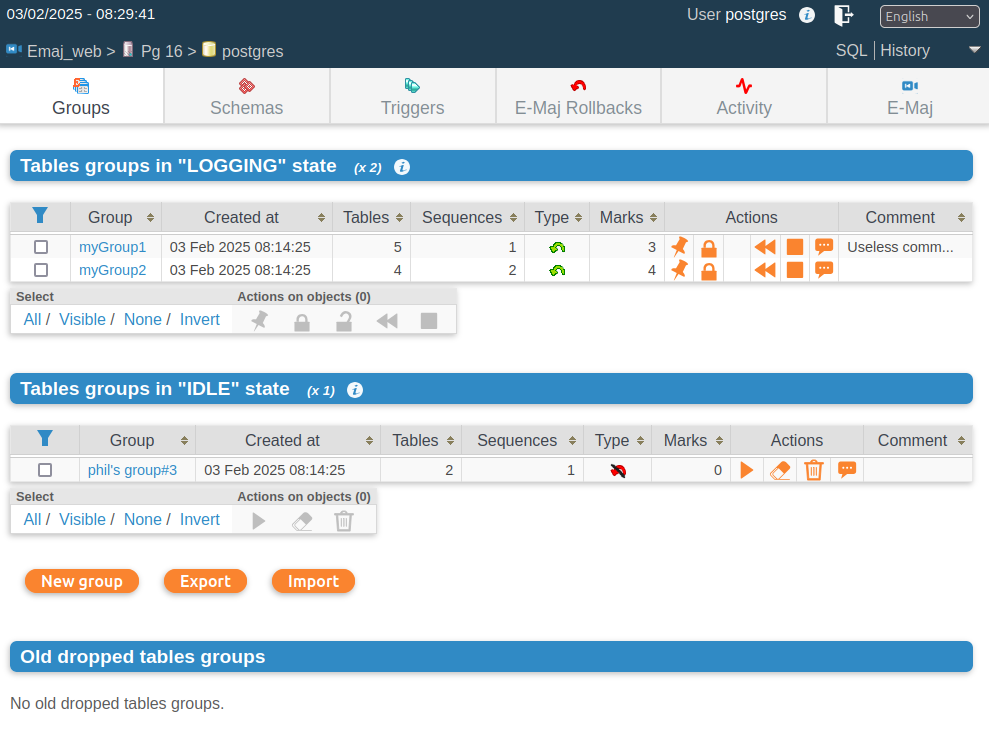Edit comment for myGroup1
This screenshot has width=989, height=735.
pyautogui.click(x=824, y=247)
